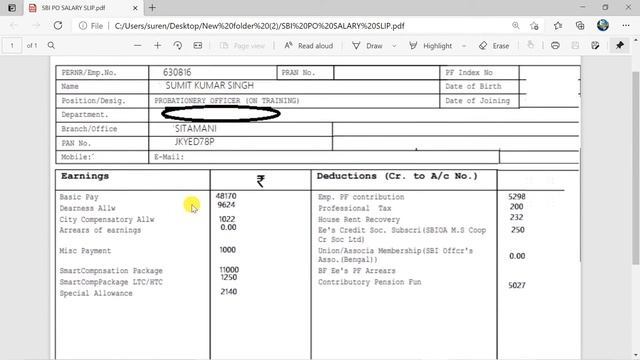This screenshot has width=640, height=360.
Task: Print the PDF document
Action: tap(555, 45)
